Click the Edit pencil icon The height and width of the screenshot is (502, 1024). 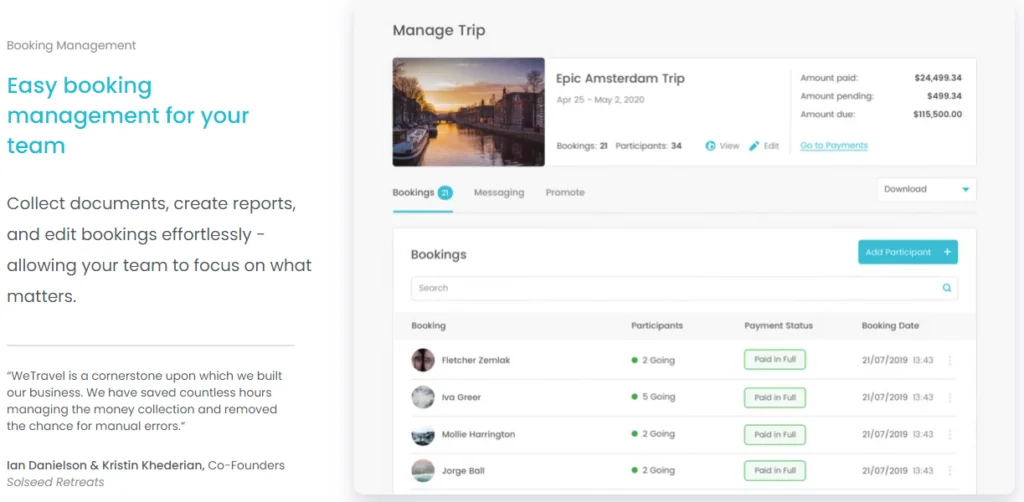click(x=754, y=146)
